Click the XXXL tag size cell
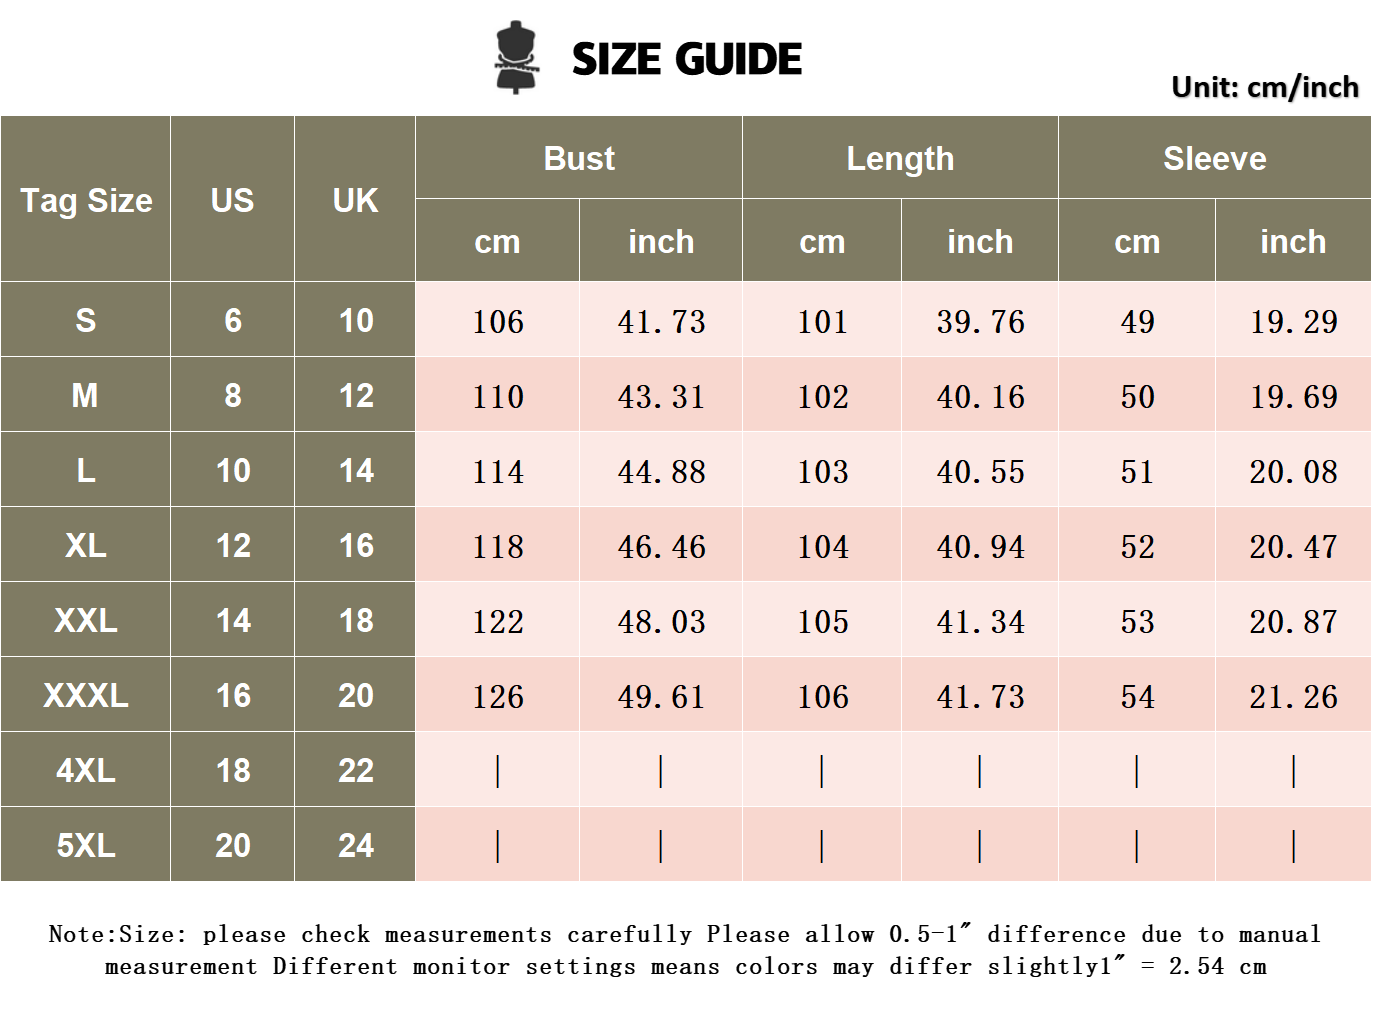1373x1014 pixels. pos(86,695)
